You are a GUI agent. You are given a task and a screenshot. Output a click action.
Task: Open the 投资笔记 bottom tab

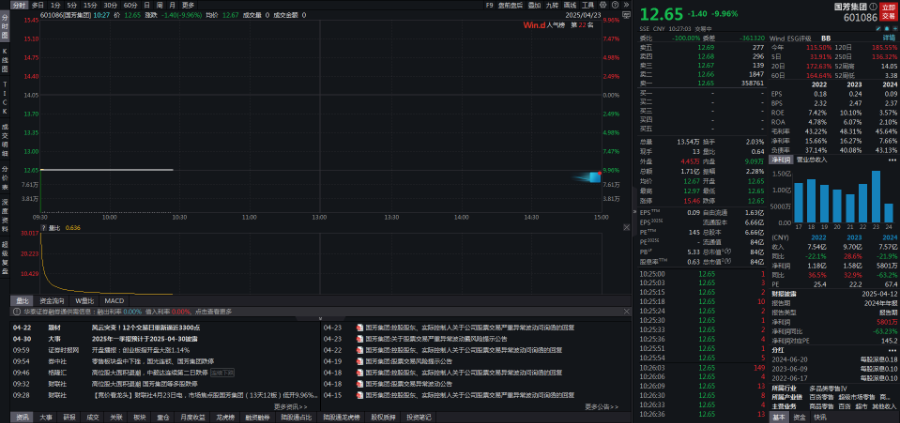coord(418,417)
